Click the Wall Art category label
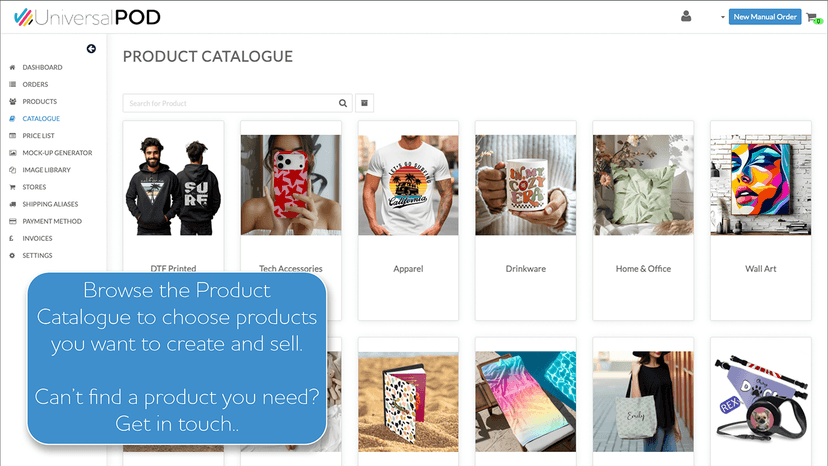Screen dimensions: 828x466 (x=760, y=268)
